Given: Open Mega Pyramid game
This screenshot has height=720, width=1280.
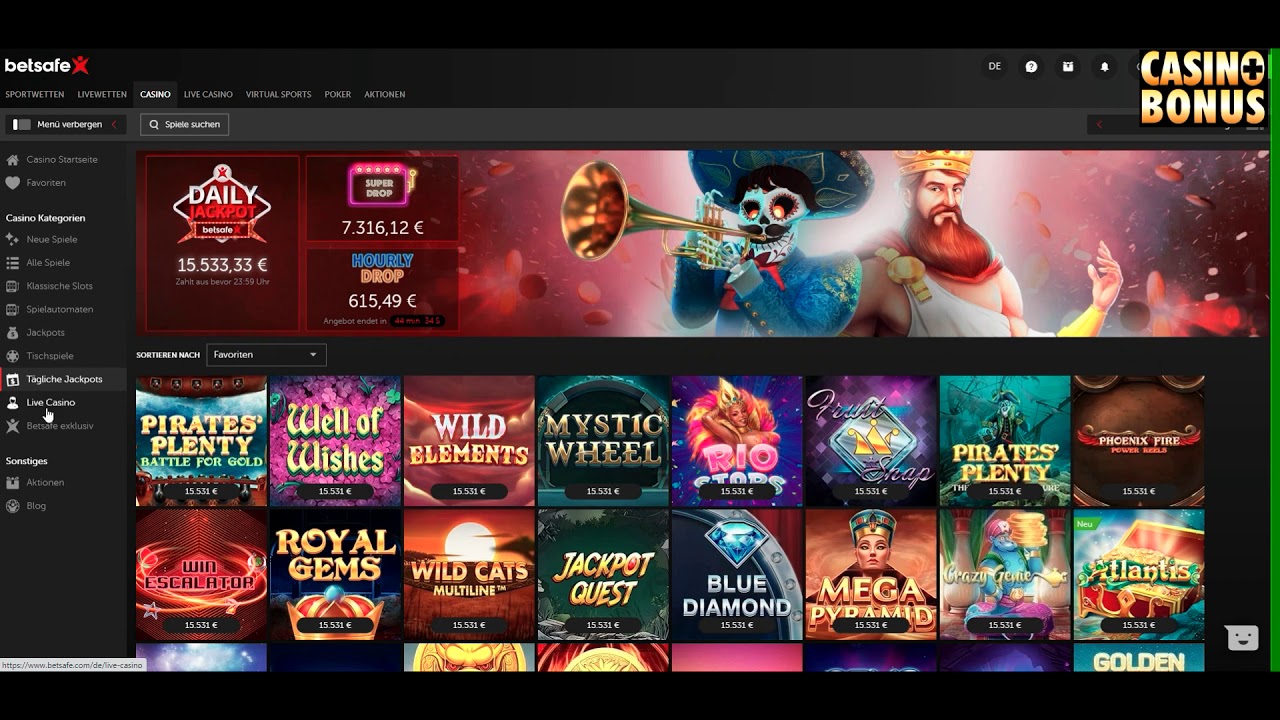Looking at the screenshot, I should (871, 575).
